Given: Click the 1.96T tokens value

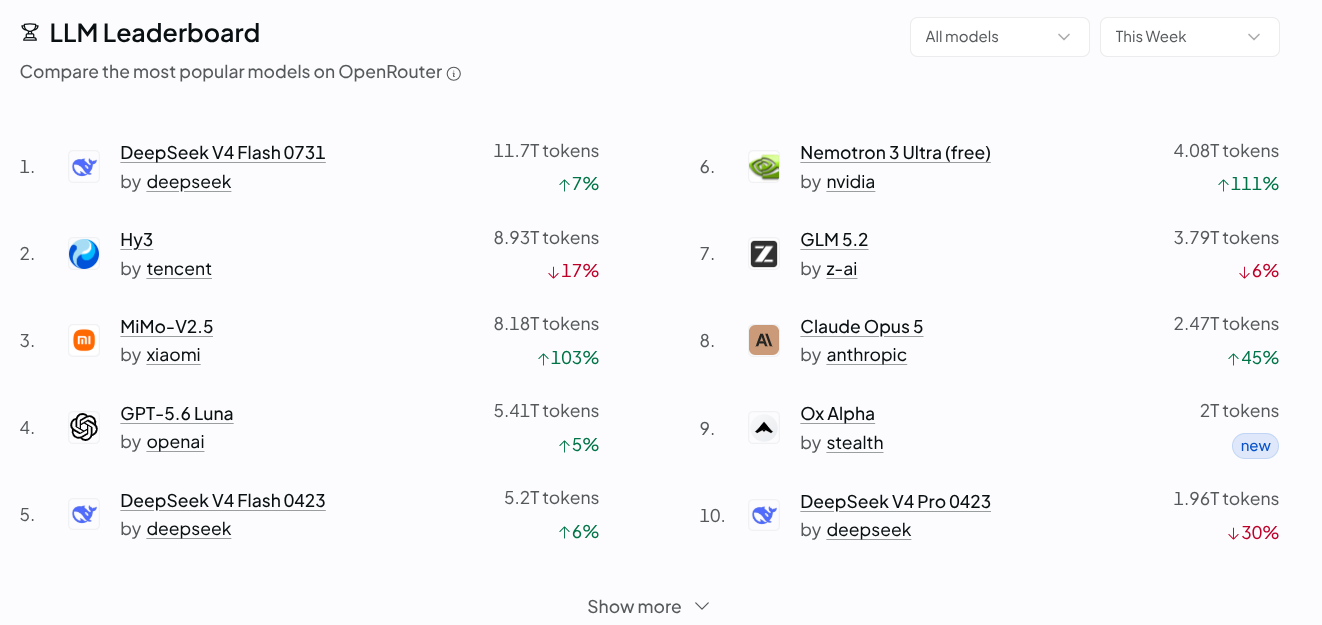Looking at the screenshot, I should [1226, 499].
